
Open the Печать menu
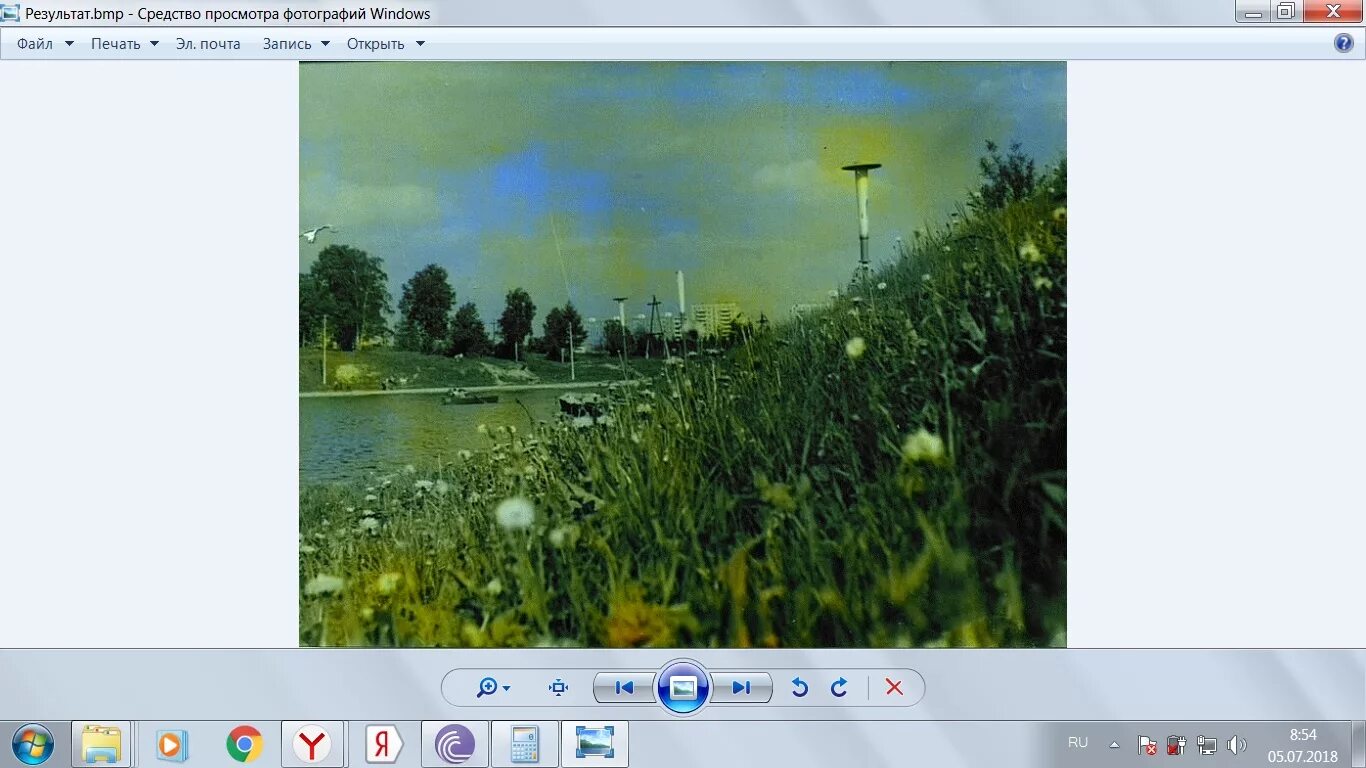pos(116,44)
